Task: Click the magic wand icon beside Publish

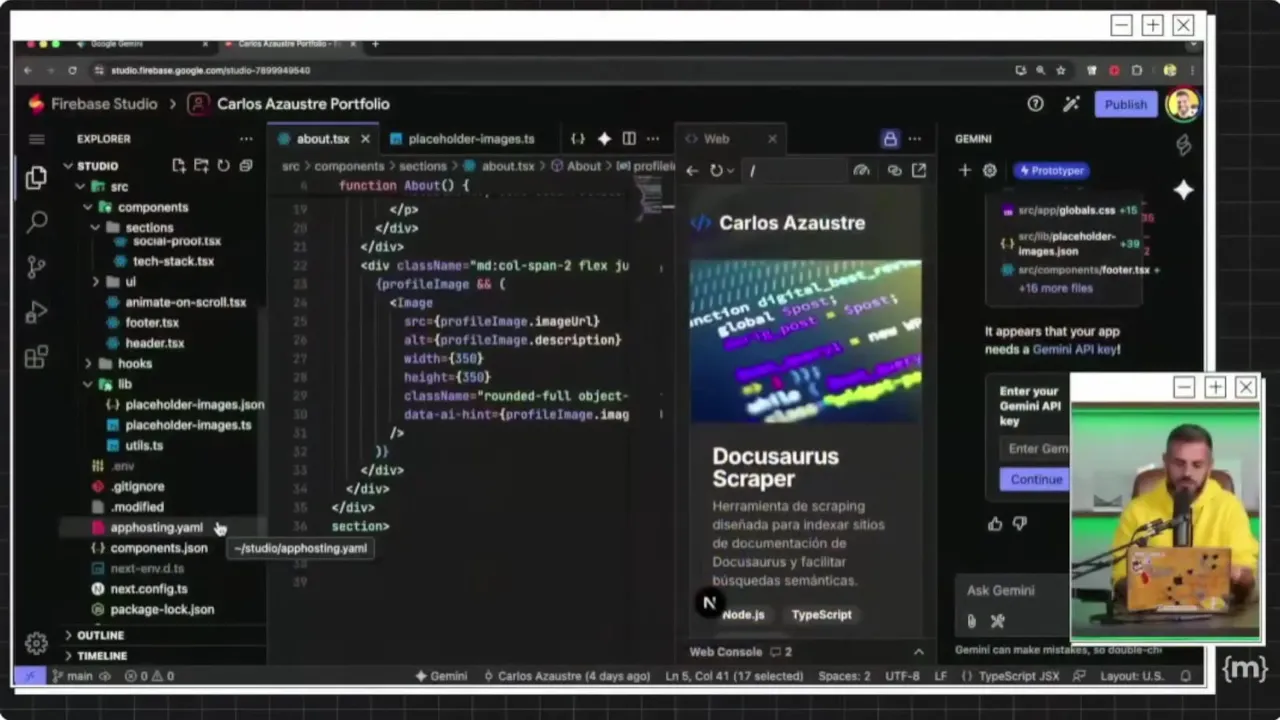Action: point(1071,104)
